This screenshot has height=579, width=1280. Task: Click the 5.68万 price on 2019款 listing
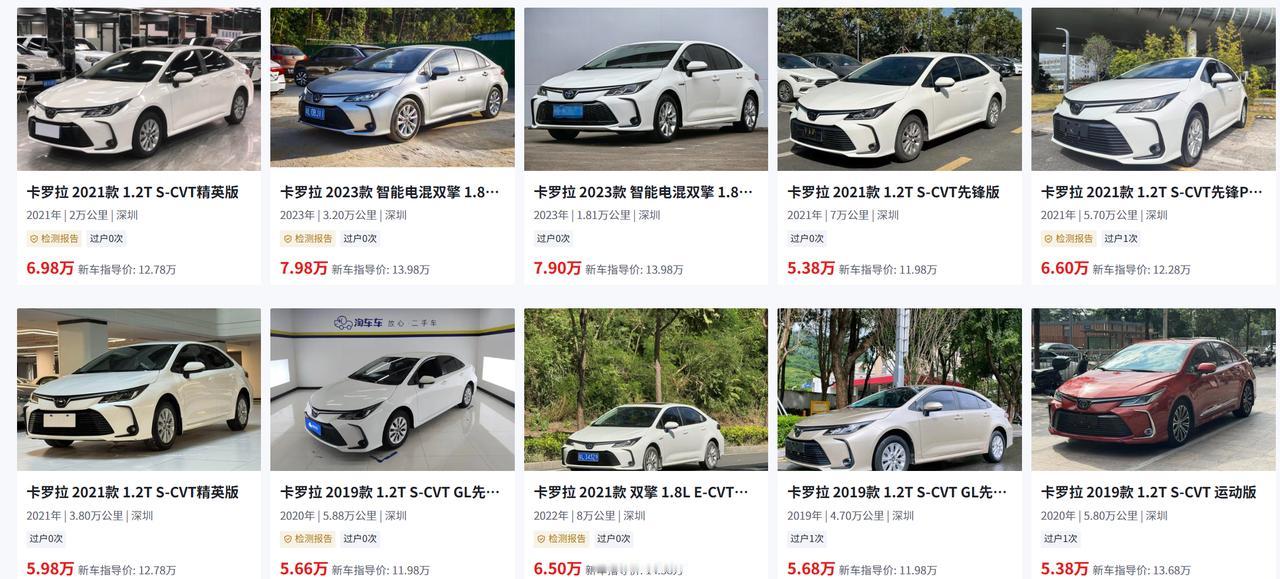(x=810, y=568)
